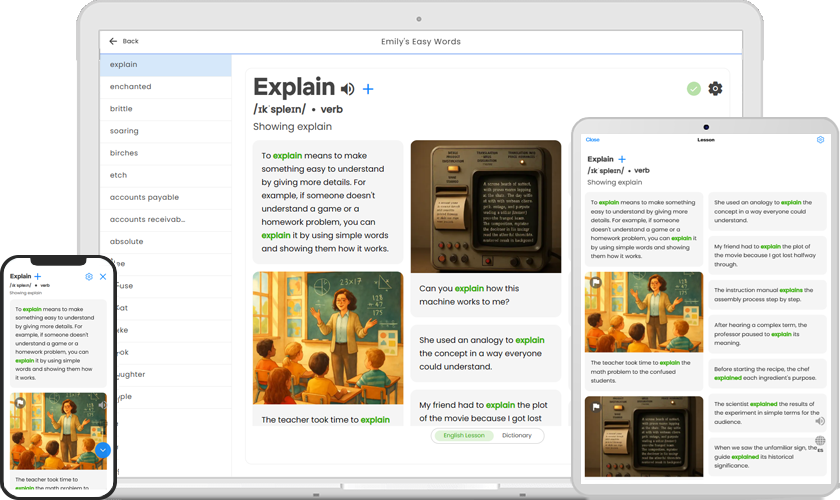Screen dimensions: 840x500
Task: Click the tablet definition card 'To explain means'
Action: pos(644,229)
